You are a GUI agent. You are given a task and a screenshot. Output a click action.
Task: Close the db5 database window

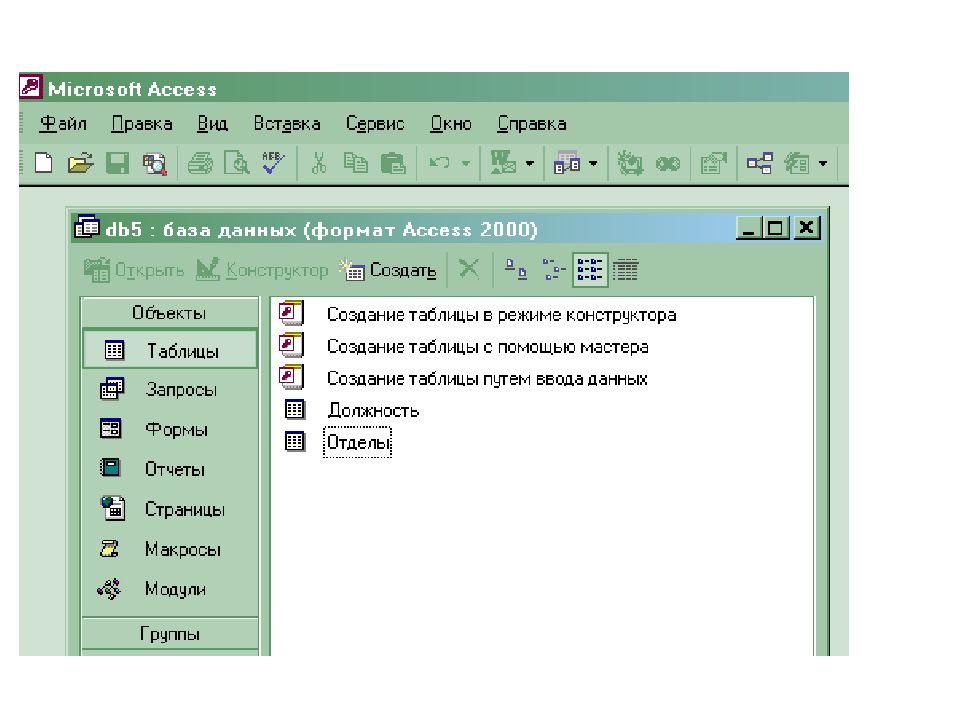click(807, 228)
